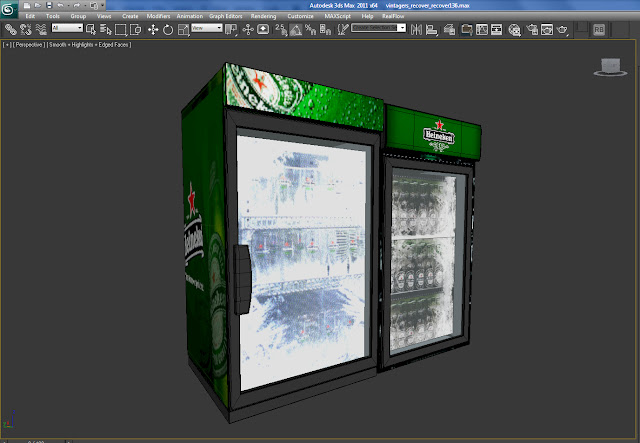Activate the Select and Move tool
Viewport: 640px width, 443px height.
153,29
